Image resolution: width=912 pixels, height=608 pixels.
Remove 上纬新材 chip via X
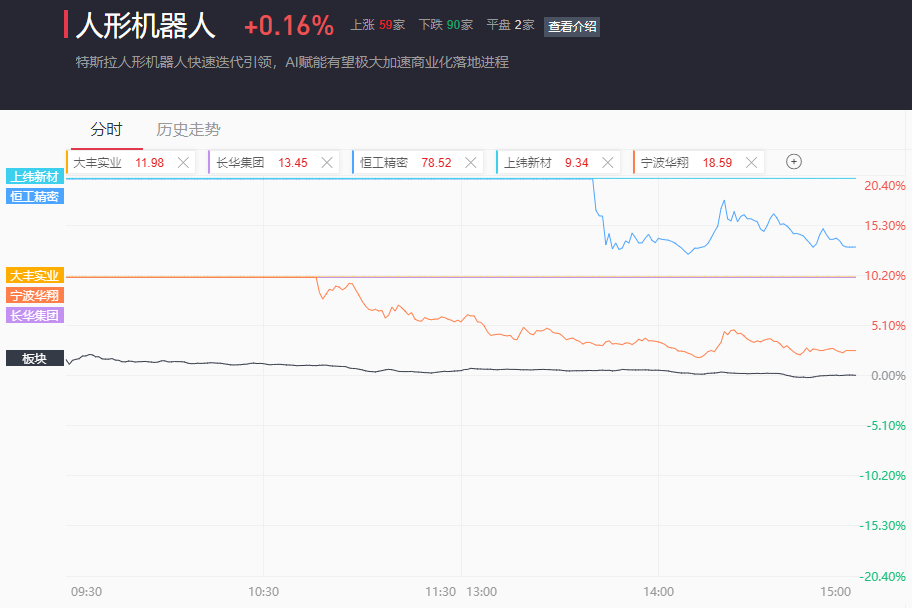coord(607,162)
